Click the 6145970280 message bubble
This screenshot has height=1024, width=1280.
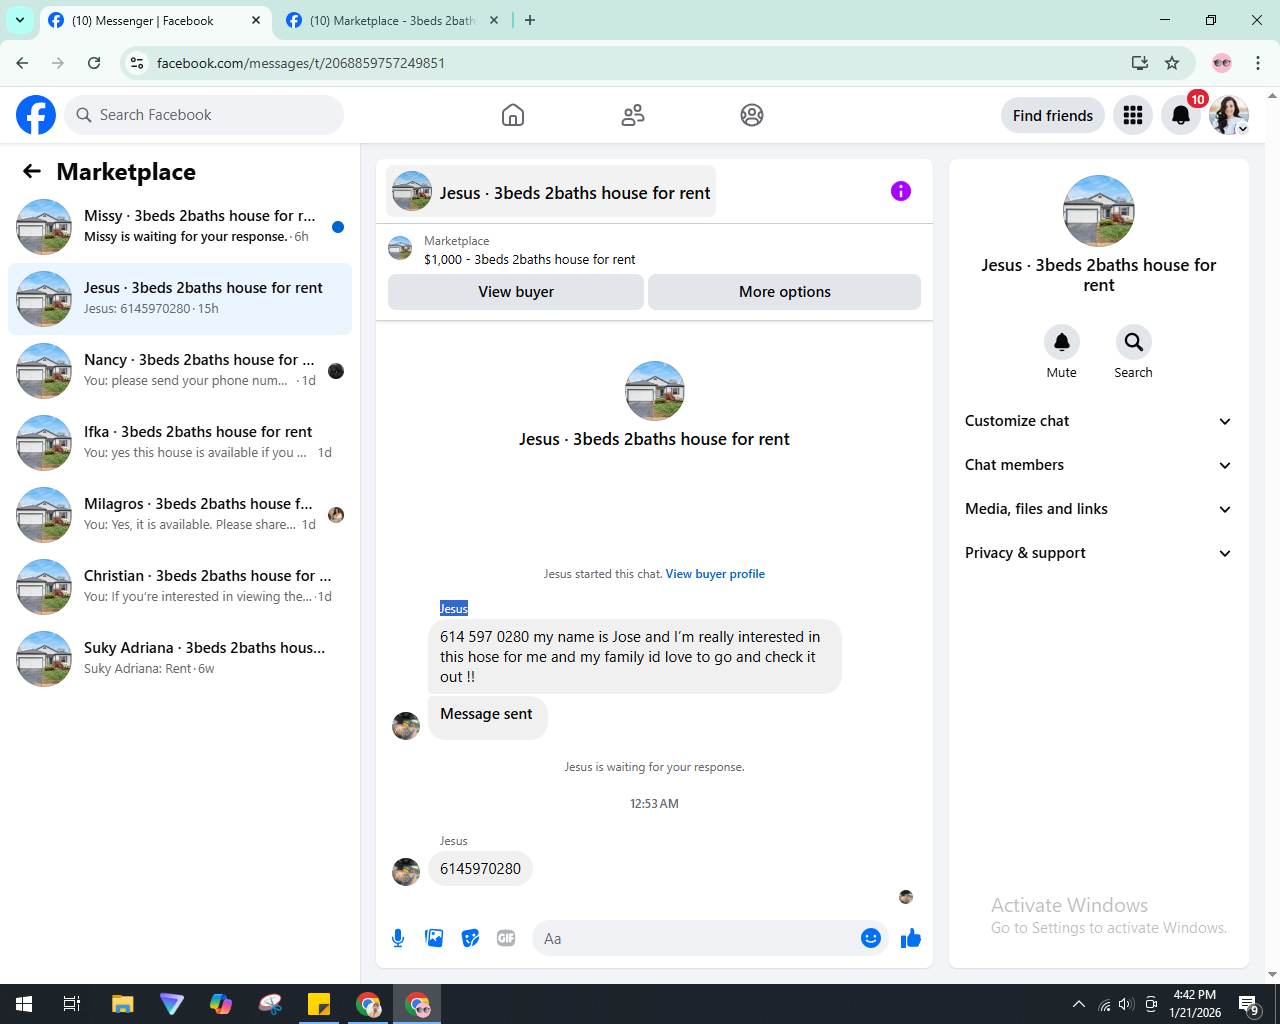coord(480,869)
